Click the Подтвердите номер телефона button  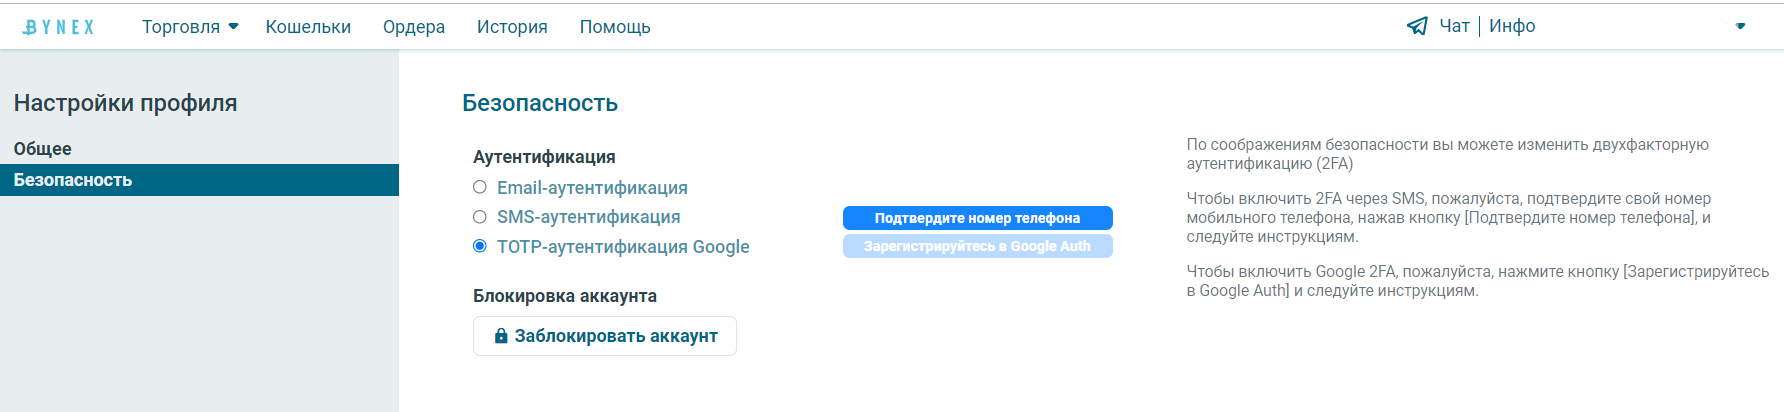coord(978,218)
